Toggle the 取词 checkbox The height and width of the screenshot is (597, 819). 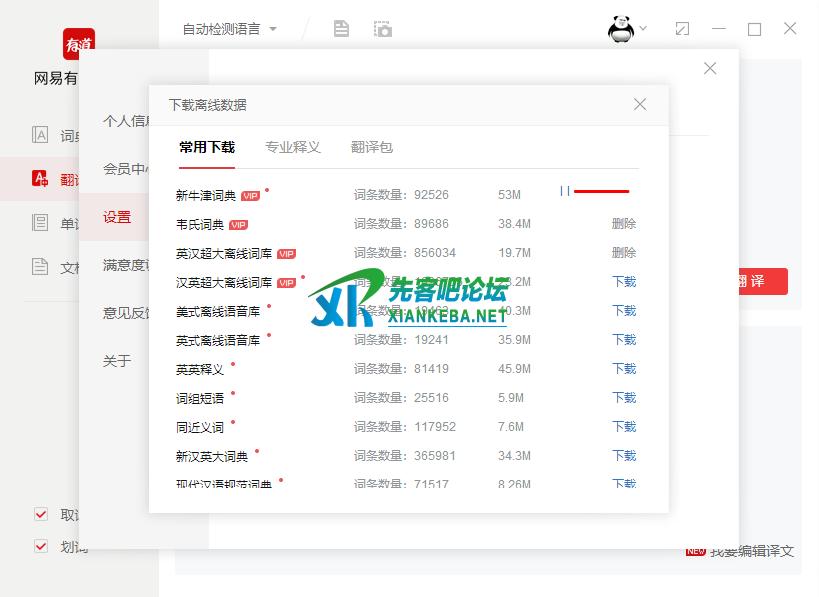point(41,514)
